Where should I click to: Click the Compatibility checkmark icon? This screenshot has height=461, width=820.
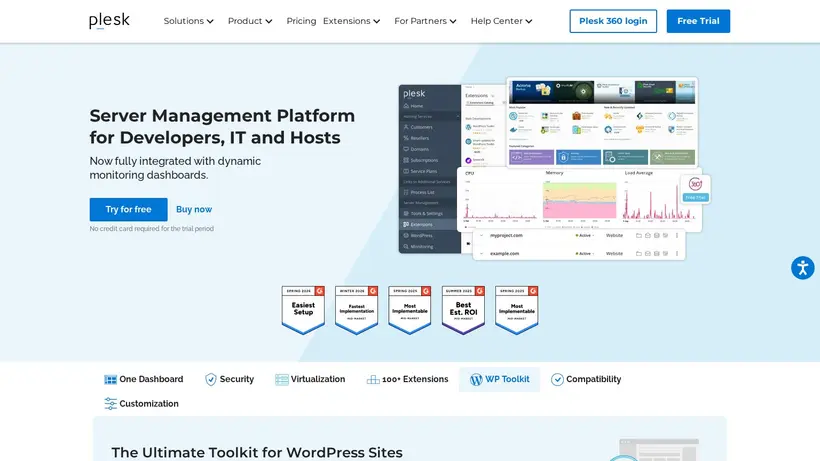point(557,379)
